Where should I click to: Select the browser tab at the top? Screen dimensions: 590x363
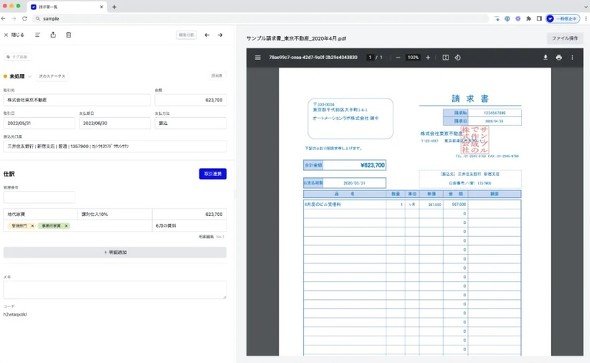(67, 7)
